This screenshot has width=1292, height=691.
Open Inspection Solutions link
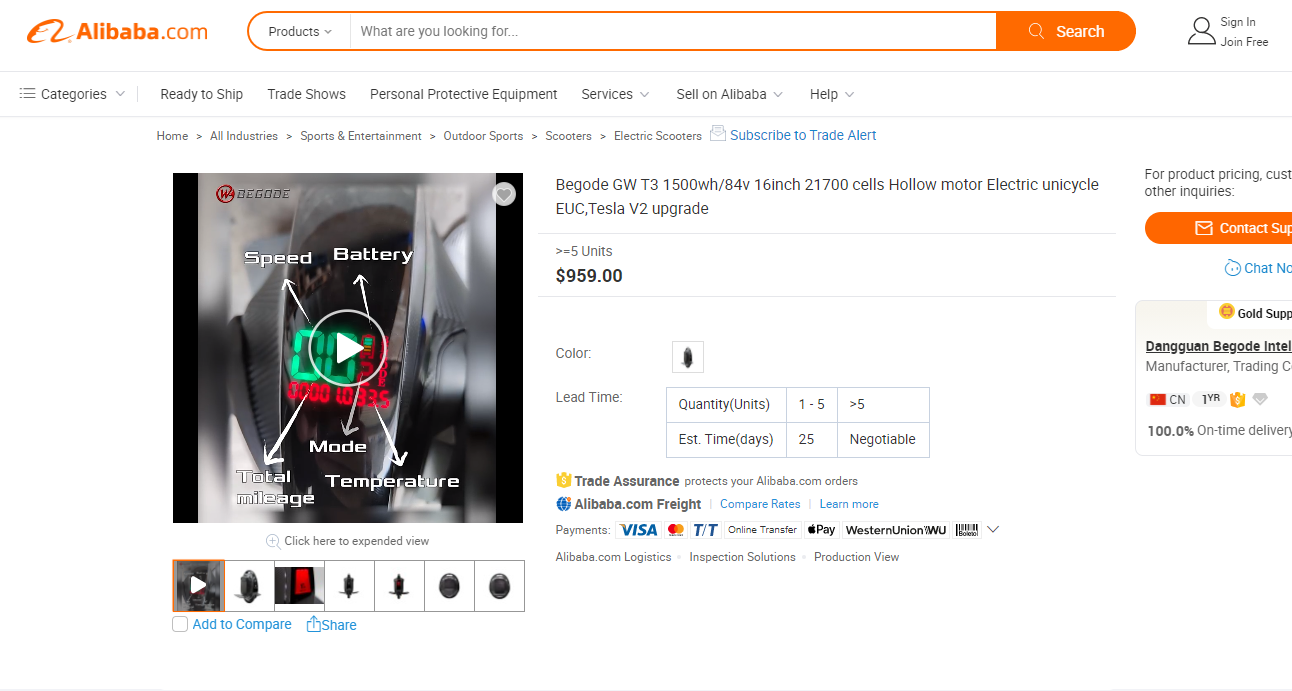[742, 557]
